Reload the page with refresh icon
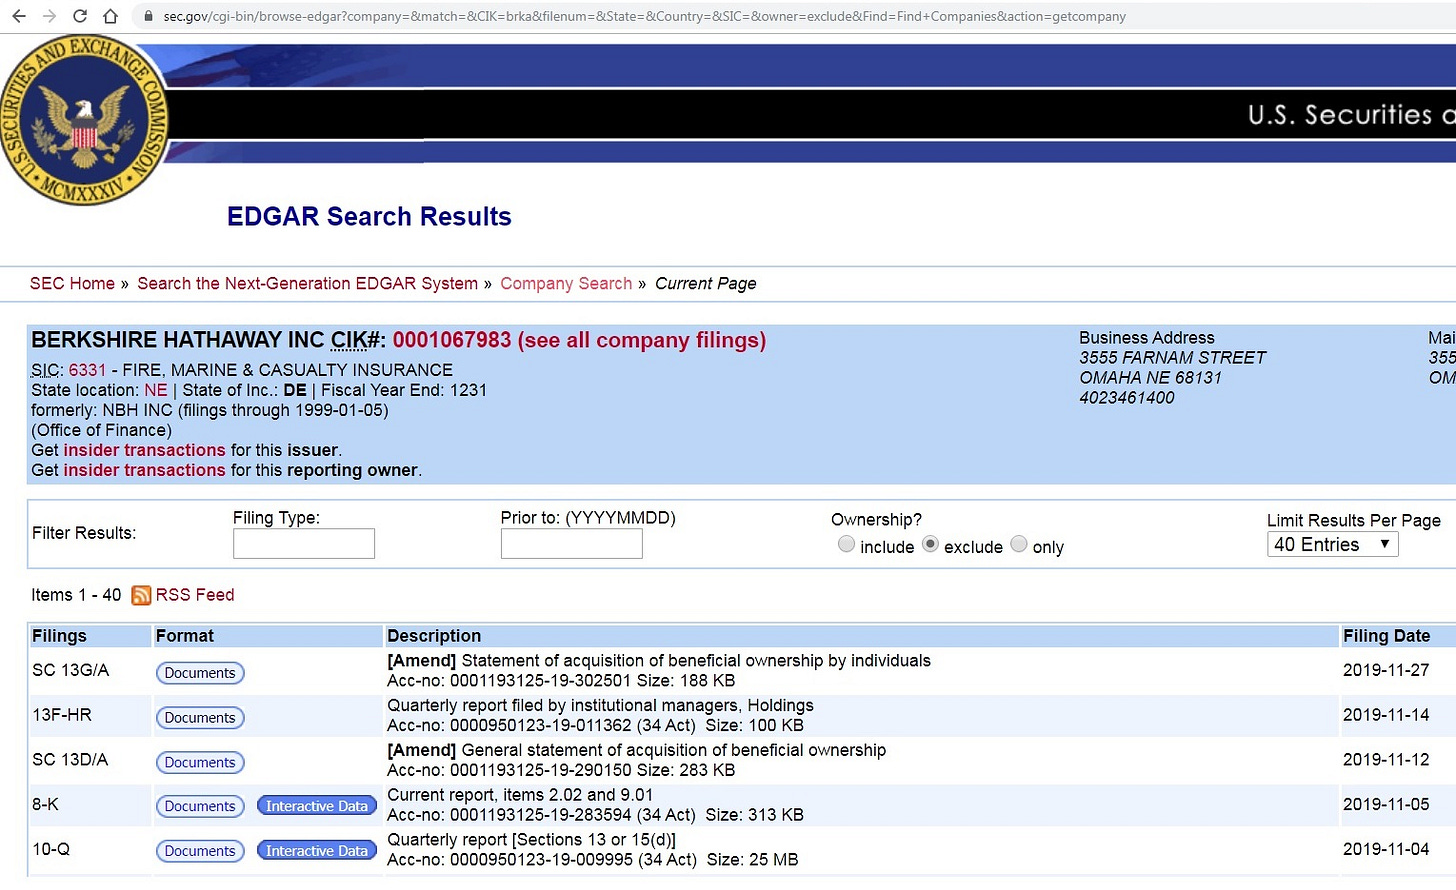1456x890 pixels. (80, 16)
